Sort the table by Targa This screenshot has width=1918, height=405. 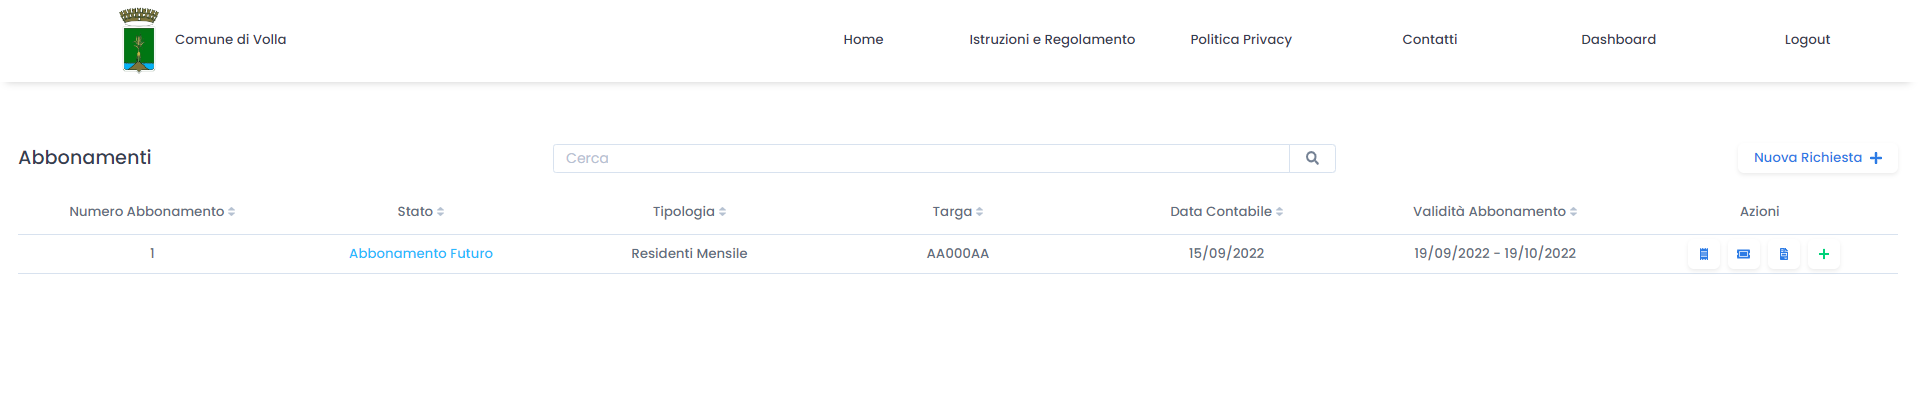[x=958, y=212]
